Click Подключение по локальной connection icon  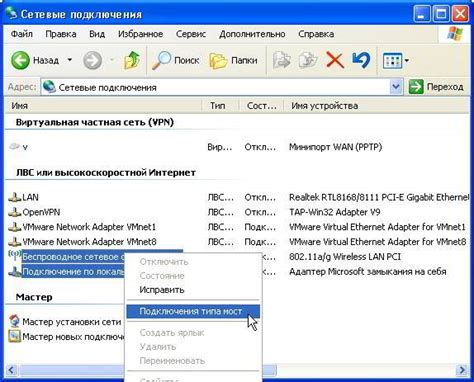click(x=14, y=271)
